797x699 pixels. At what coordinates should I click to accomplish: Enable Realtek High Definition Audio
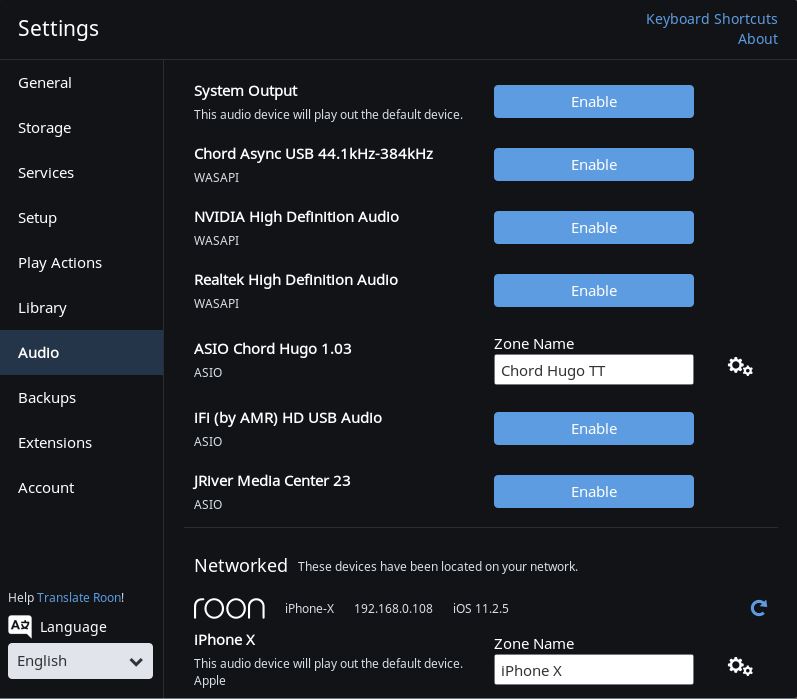click(x=594, y=291)
